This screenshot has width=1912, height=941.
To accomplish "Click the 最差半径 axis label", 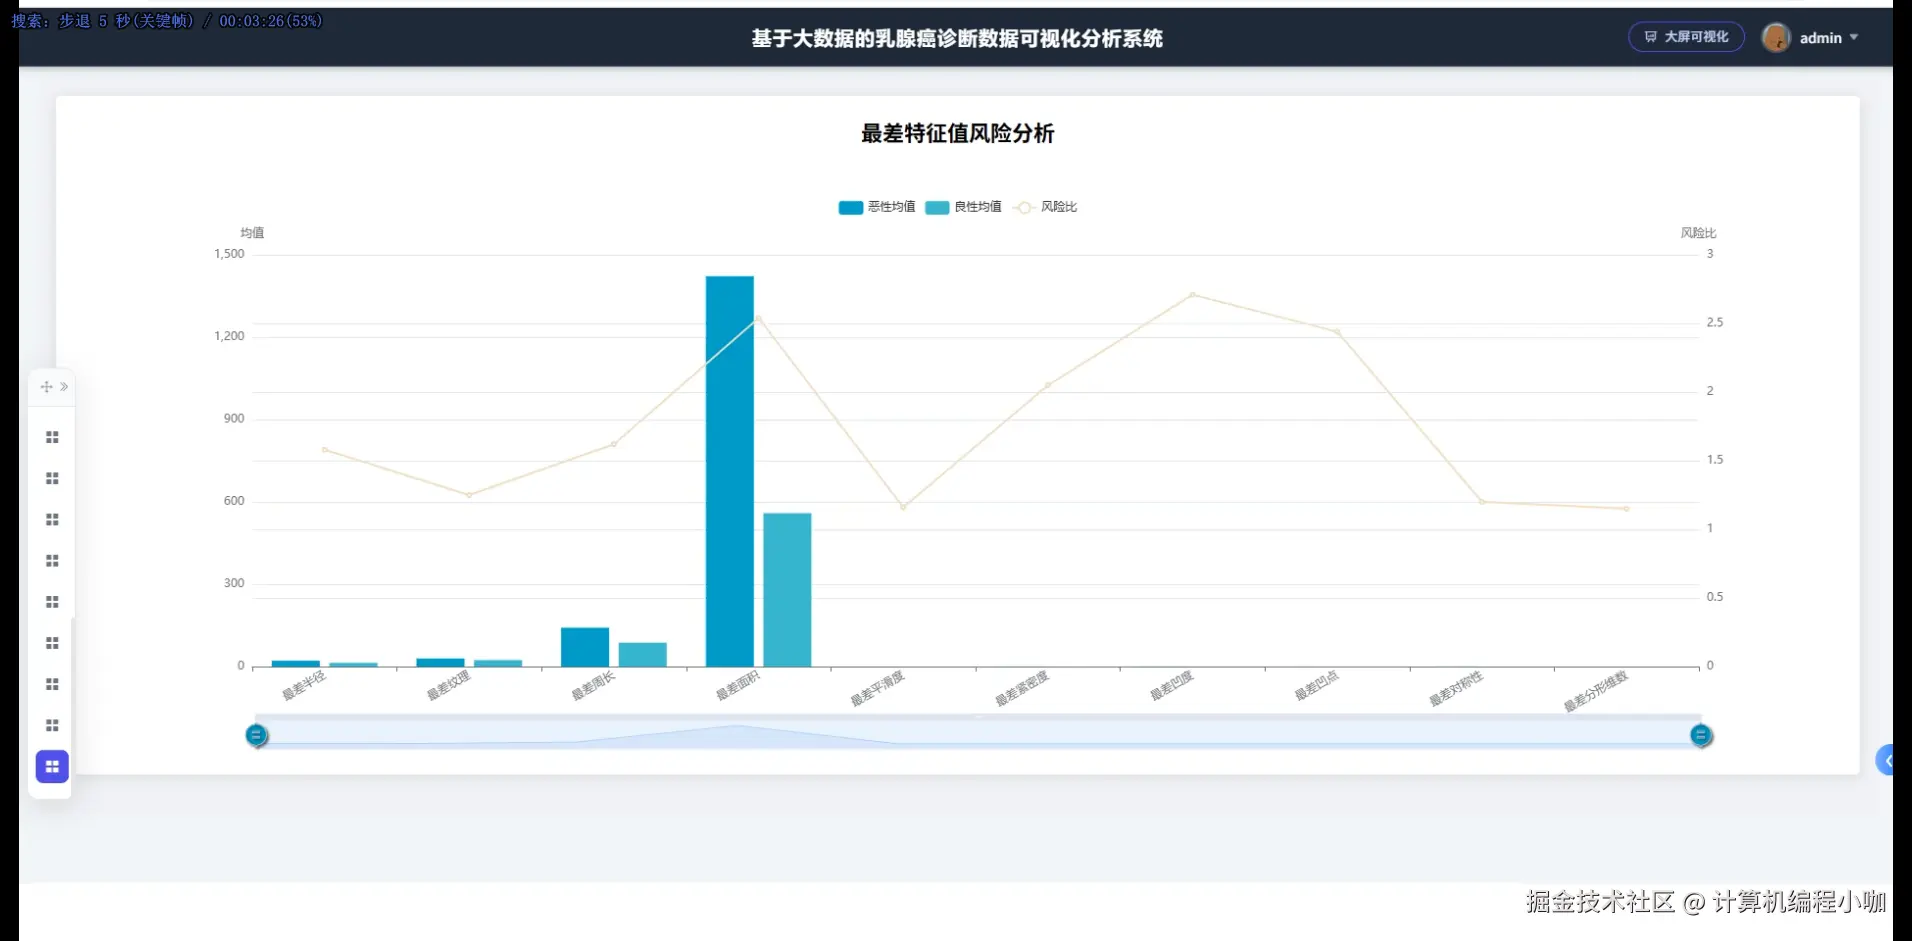I will point(304,686).
